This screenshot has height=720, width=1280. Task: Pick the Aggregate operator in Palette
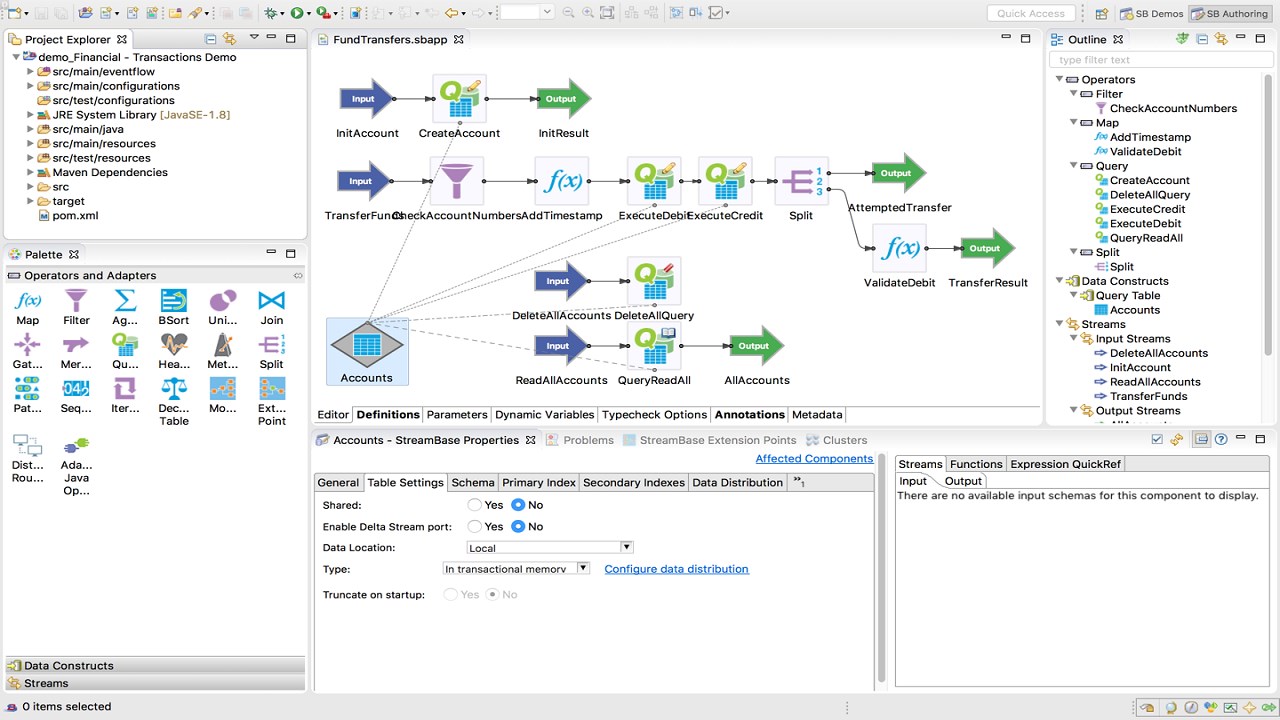tap(125, 308)
